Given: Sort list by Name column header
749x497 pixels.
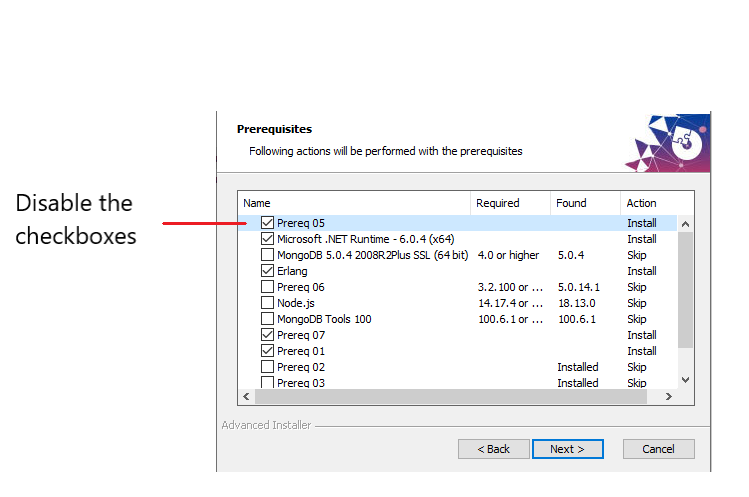Looking at the screenshot, I should pos(354,203).
